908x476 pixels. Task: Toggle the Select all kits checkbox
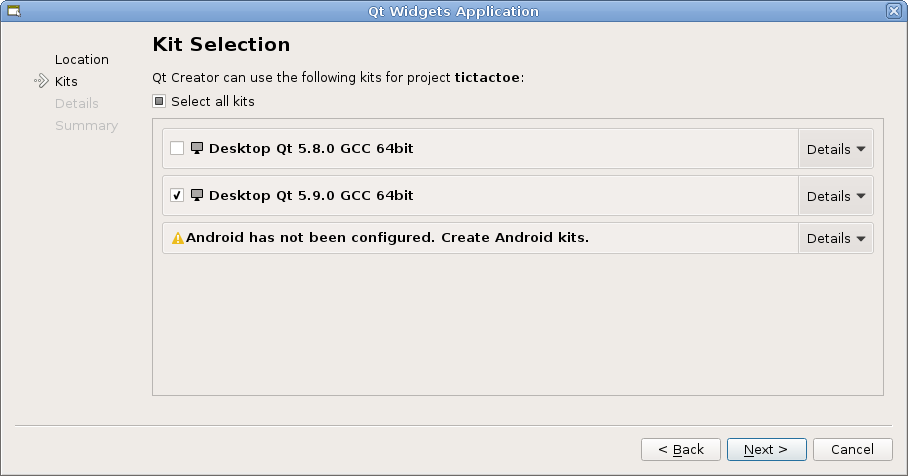159,101
